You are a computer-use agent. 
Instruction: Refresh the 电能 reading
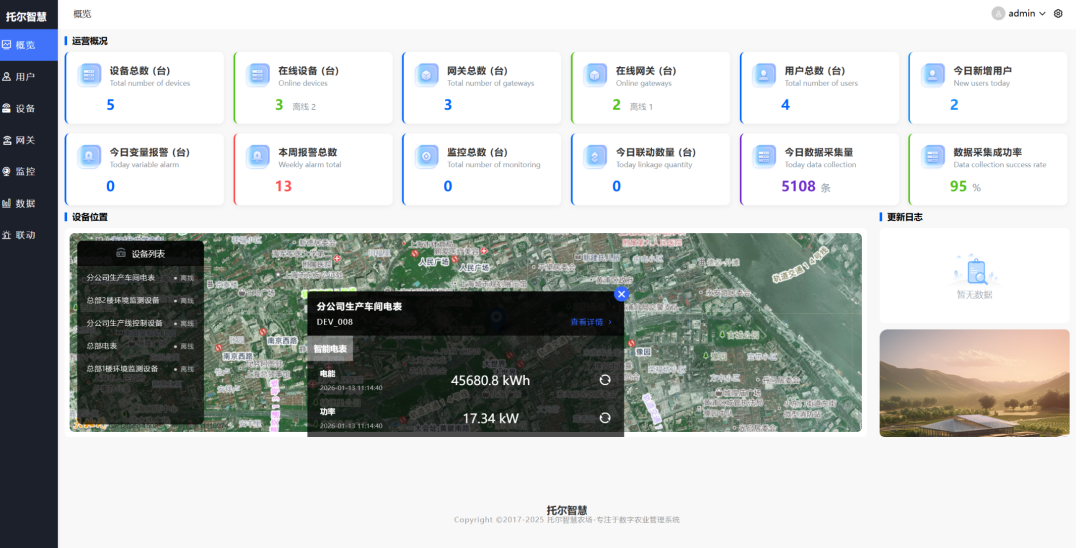tap(605, 380)
